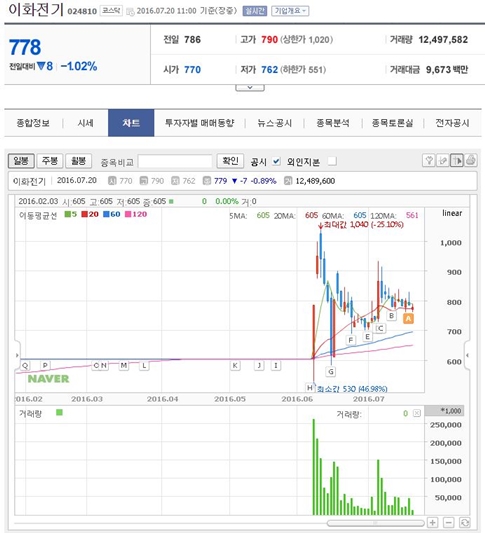Click the orange A disclosure marker
This screenshot has width=485, height=533.
pyautogui.click(x=408, y=319)
